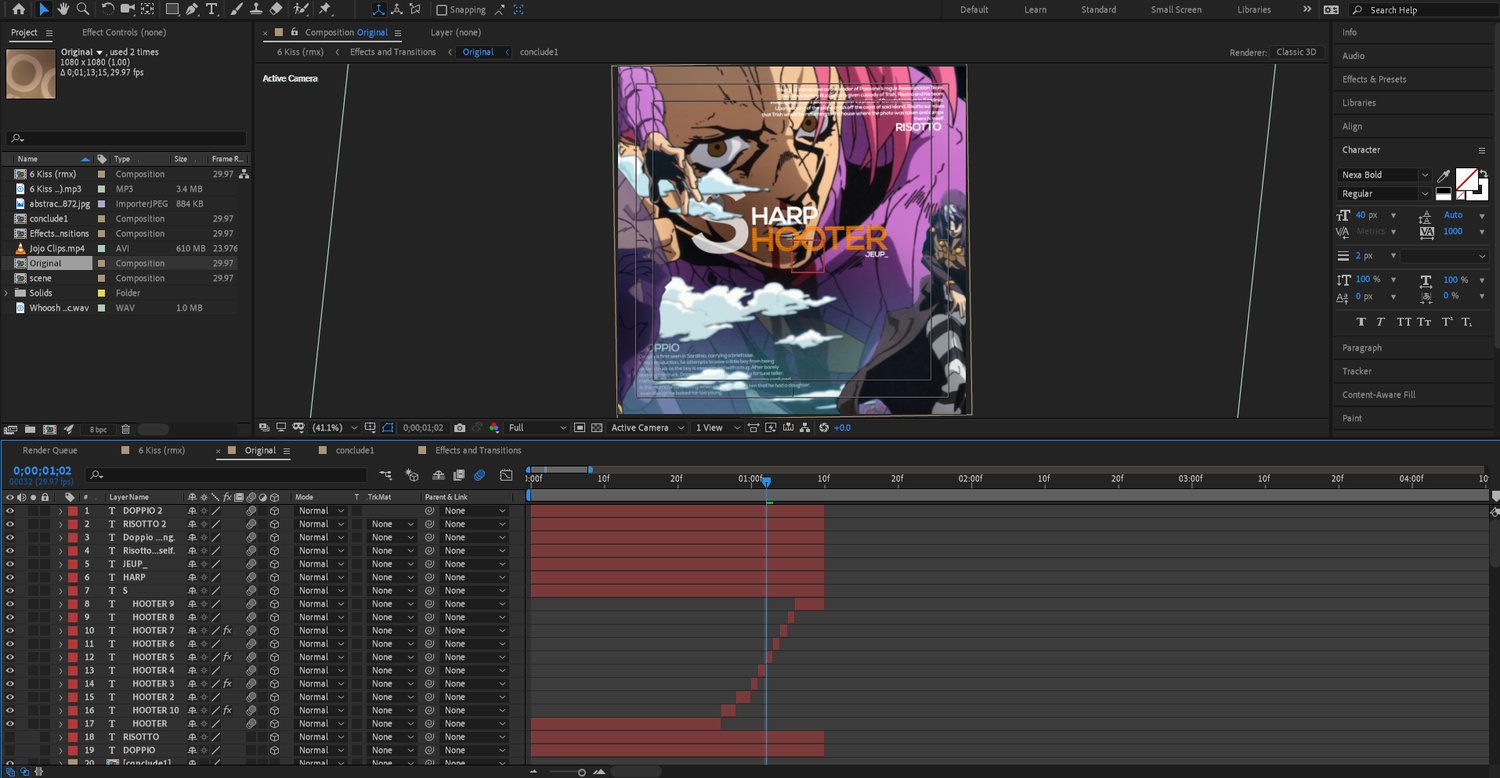1500x778 pixels.
Task: Click the Home icon in the toolbar
Action: pos(18,9)
